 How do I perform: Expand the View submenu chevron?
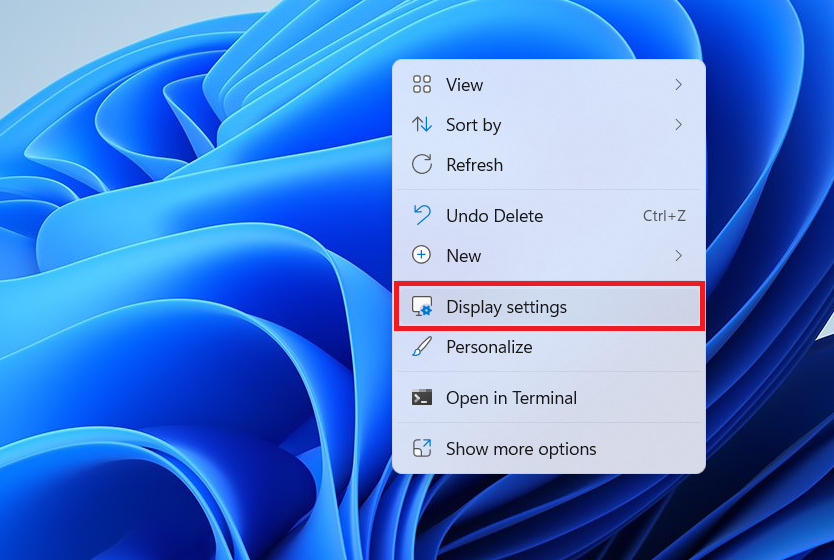click(x=678, y=85)
